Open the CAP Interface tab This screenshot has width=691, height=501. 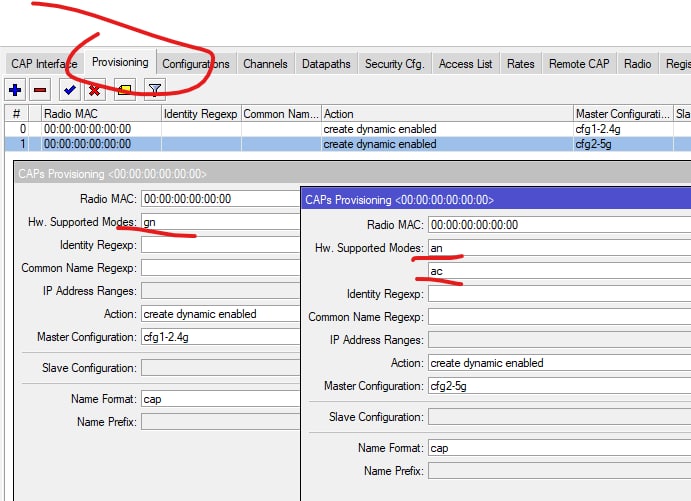(44, 64)
